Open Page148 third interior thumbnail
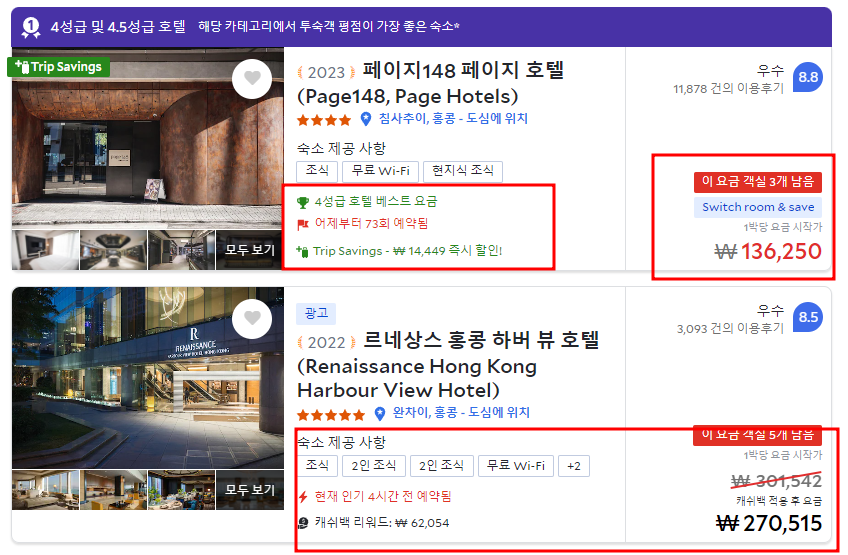The image size is (848, 555). [x=182, y=250]
